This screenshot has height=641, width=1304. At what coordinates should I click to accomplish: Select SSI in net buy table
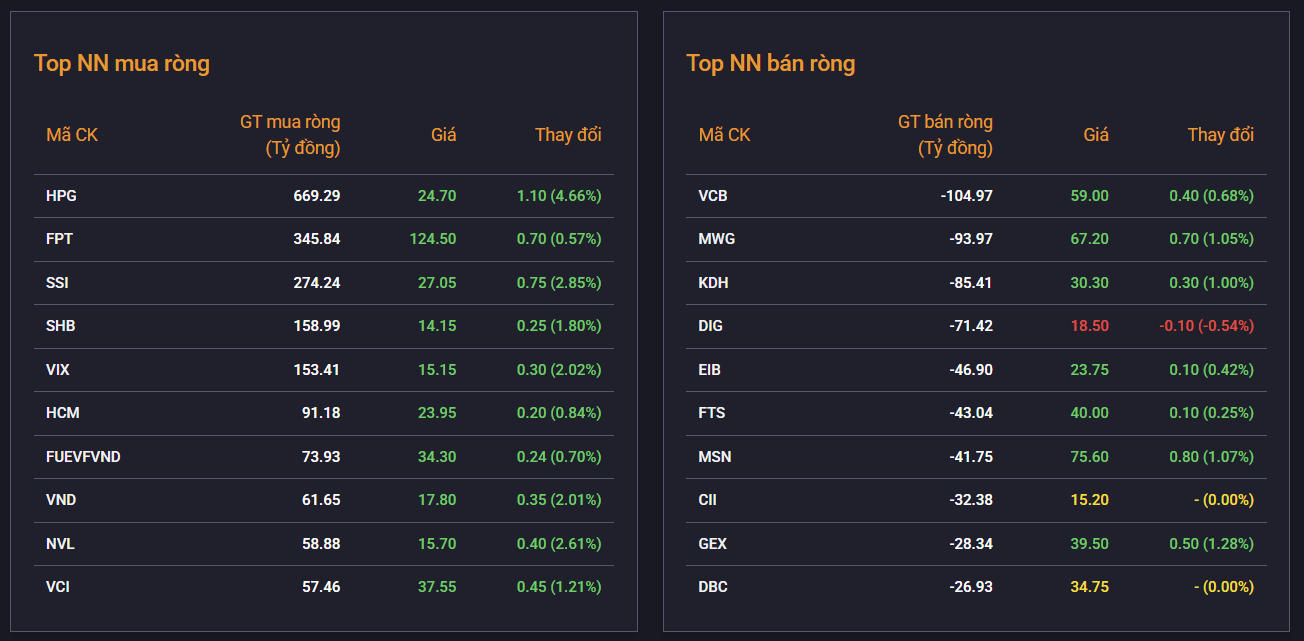point(57,283)
